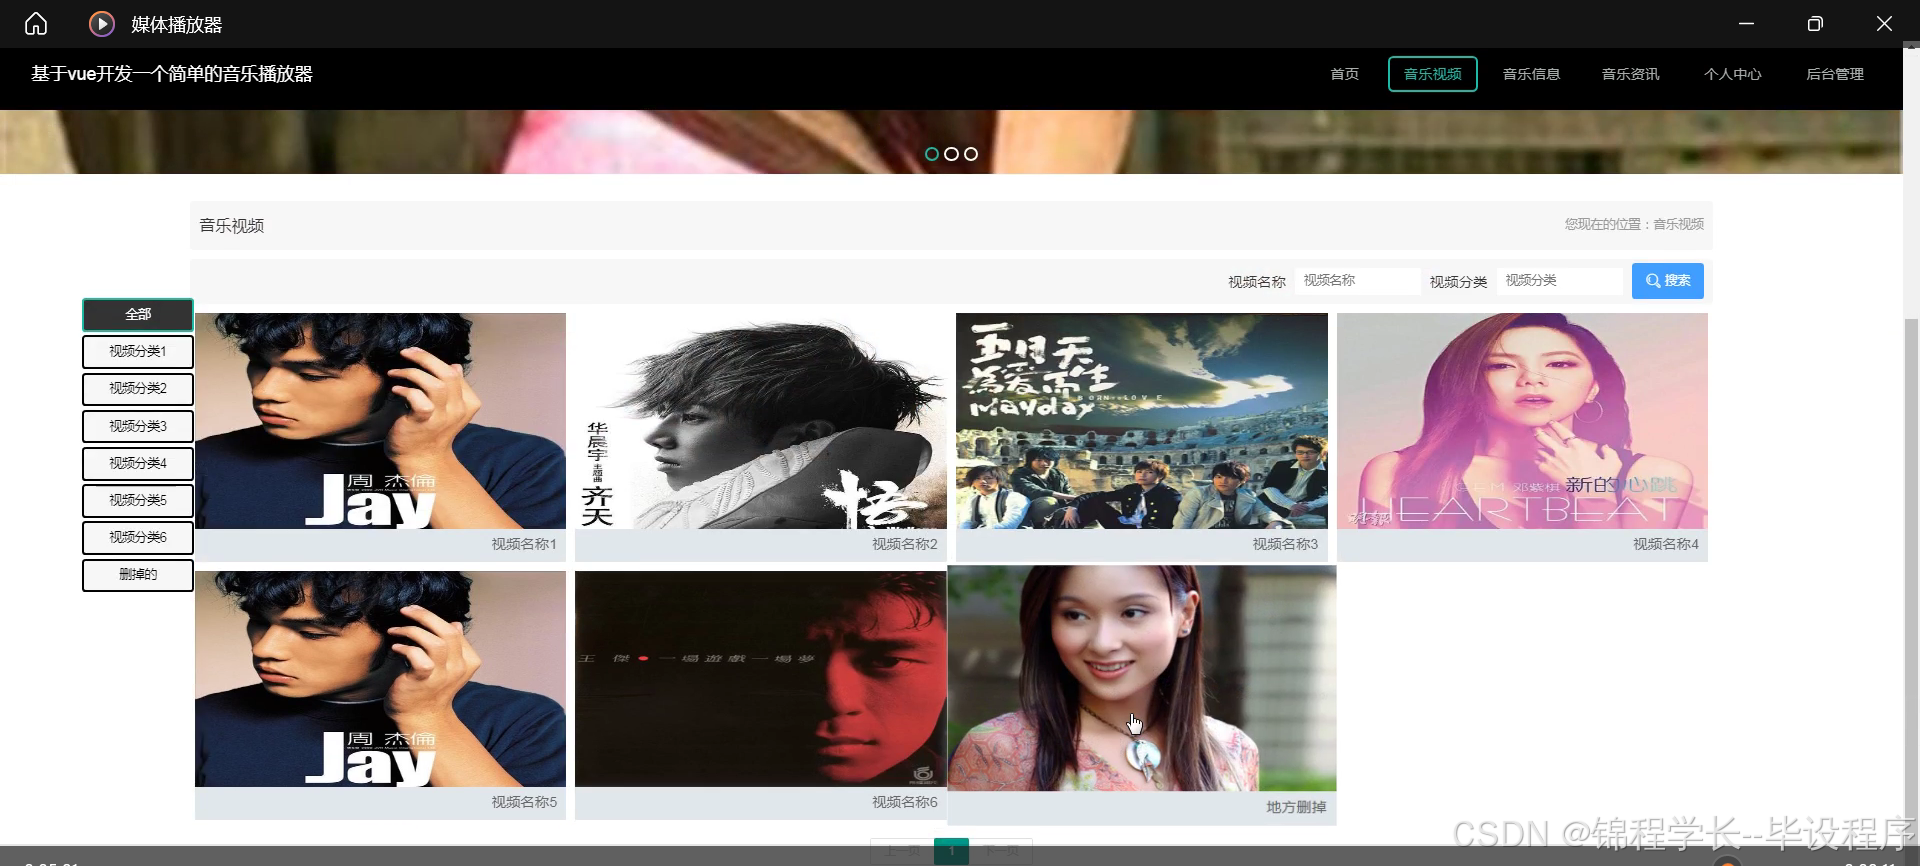
Task: Filter by 视频分类4
Action: [x=138, y=463]
